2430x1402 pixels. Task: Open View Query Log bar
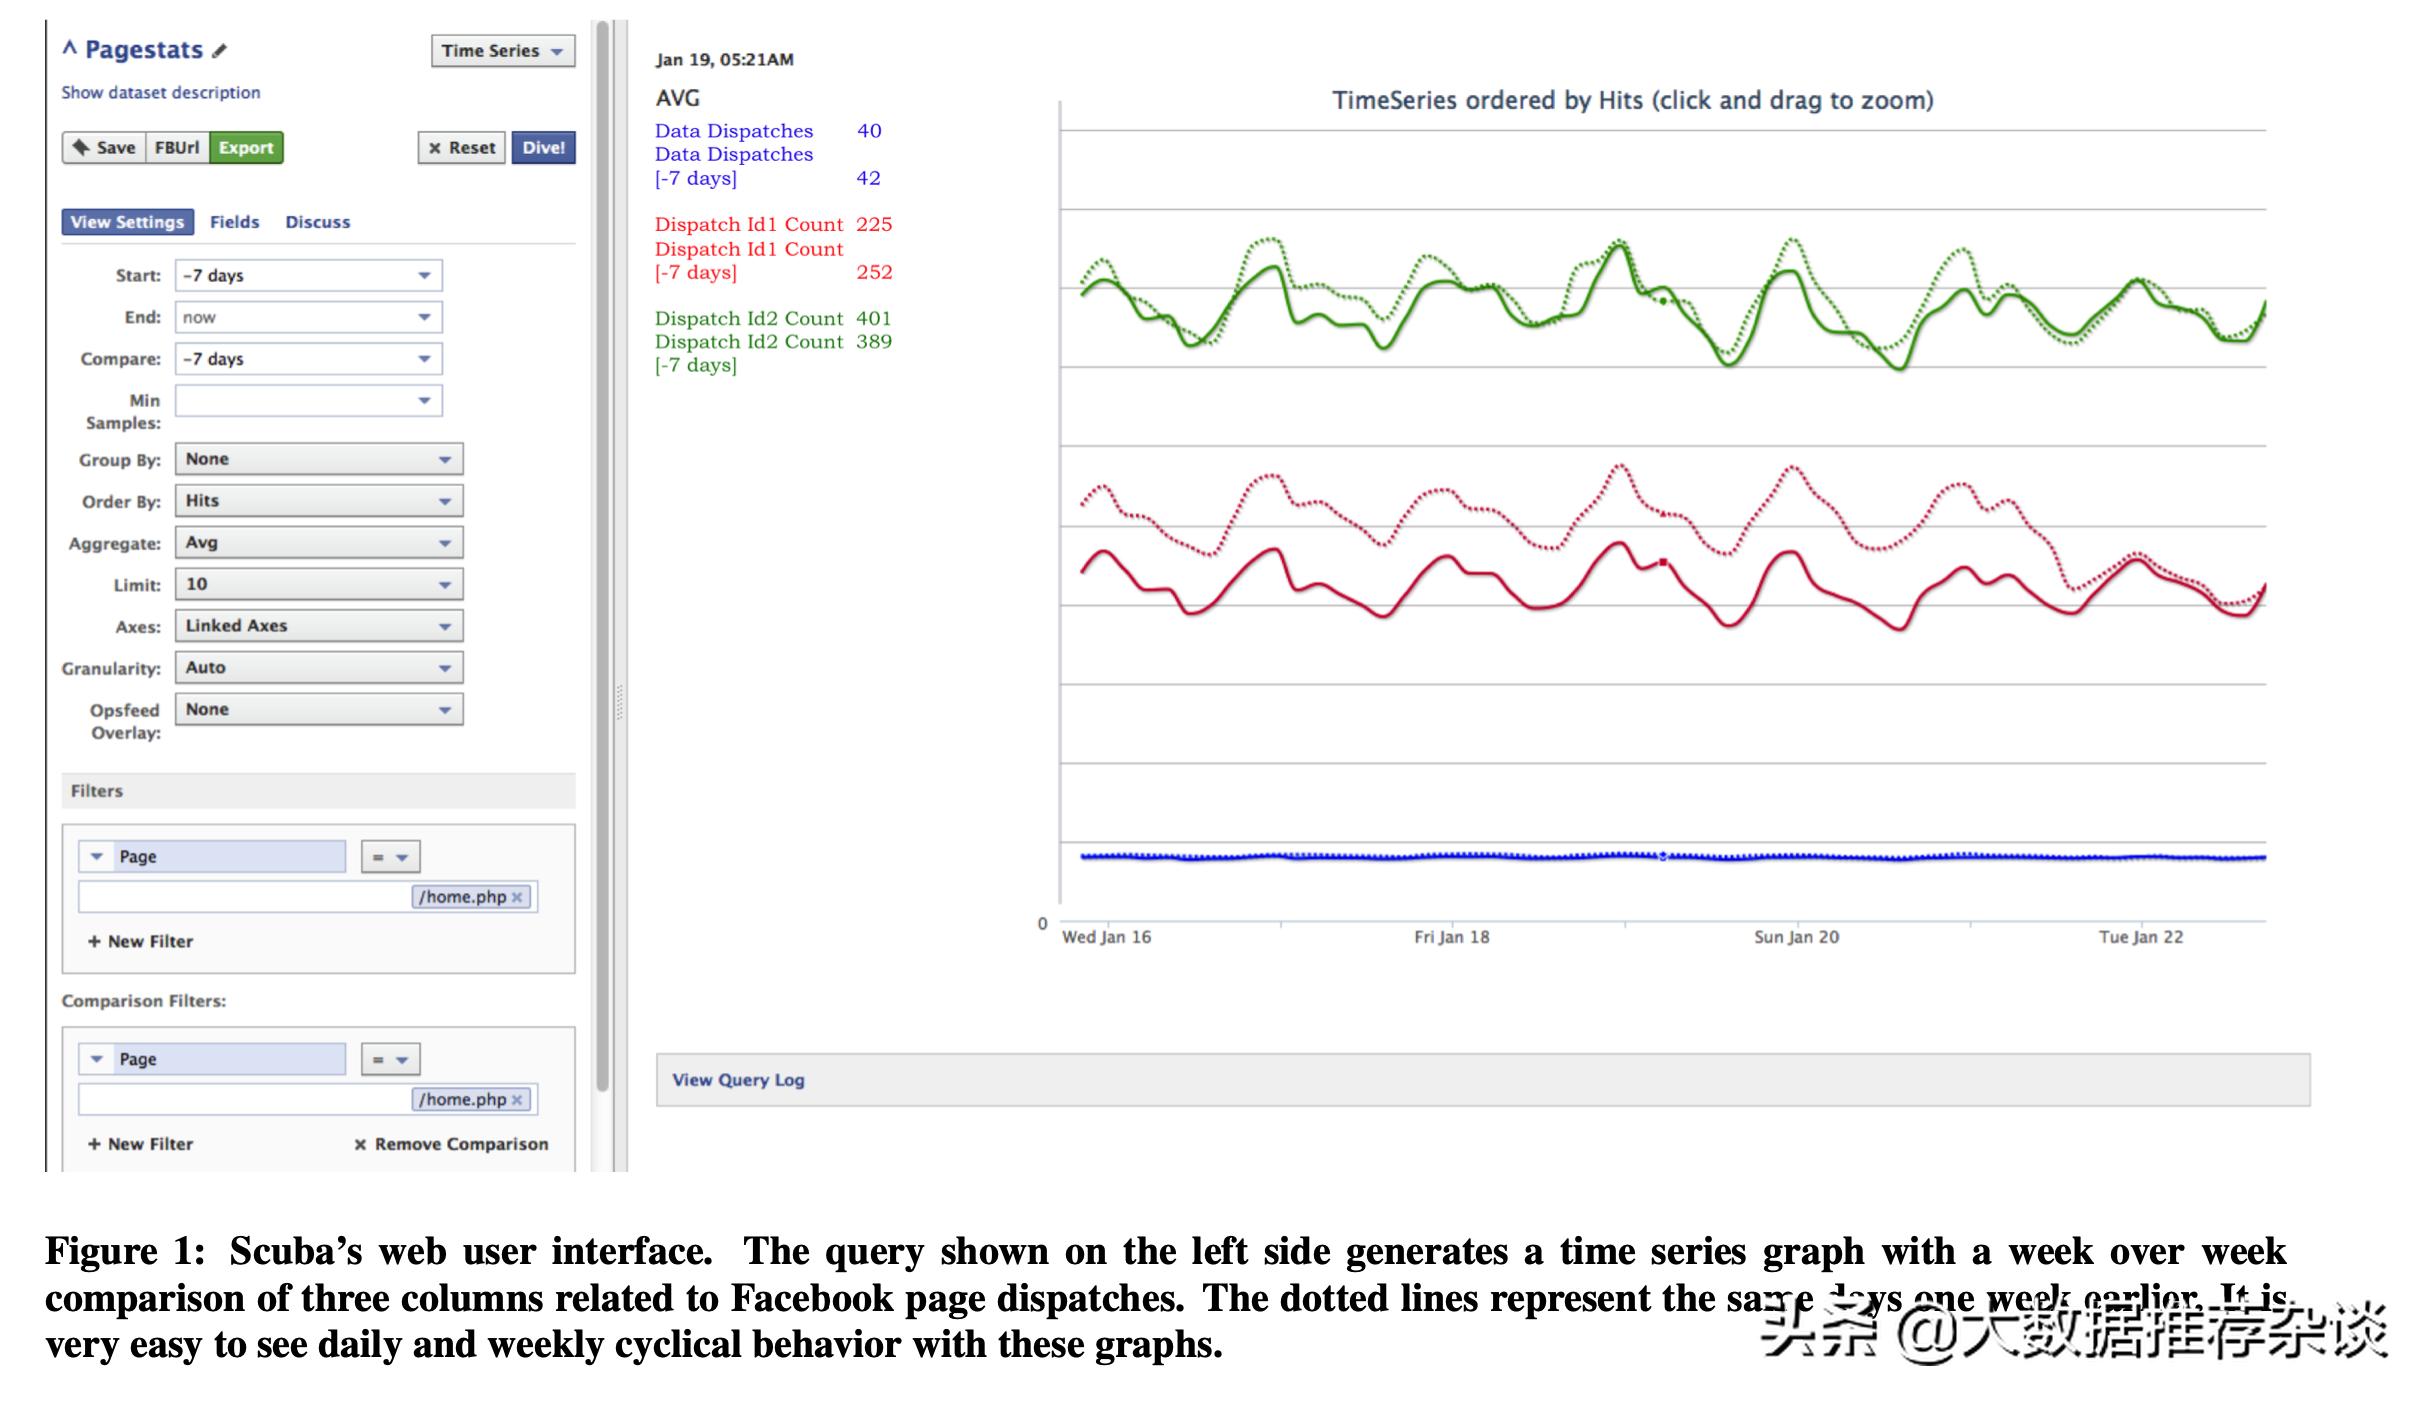pyautogui.click(x=738, y=1080)
